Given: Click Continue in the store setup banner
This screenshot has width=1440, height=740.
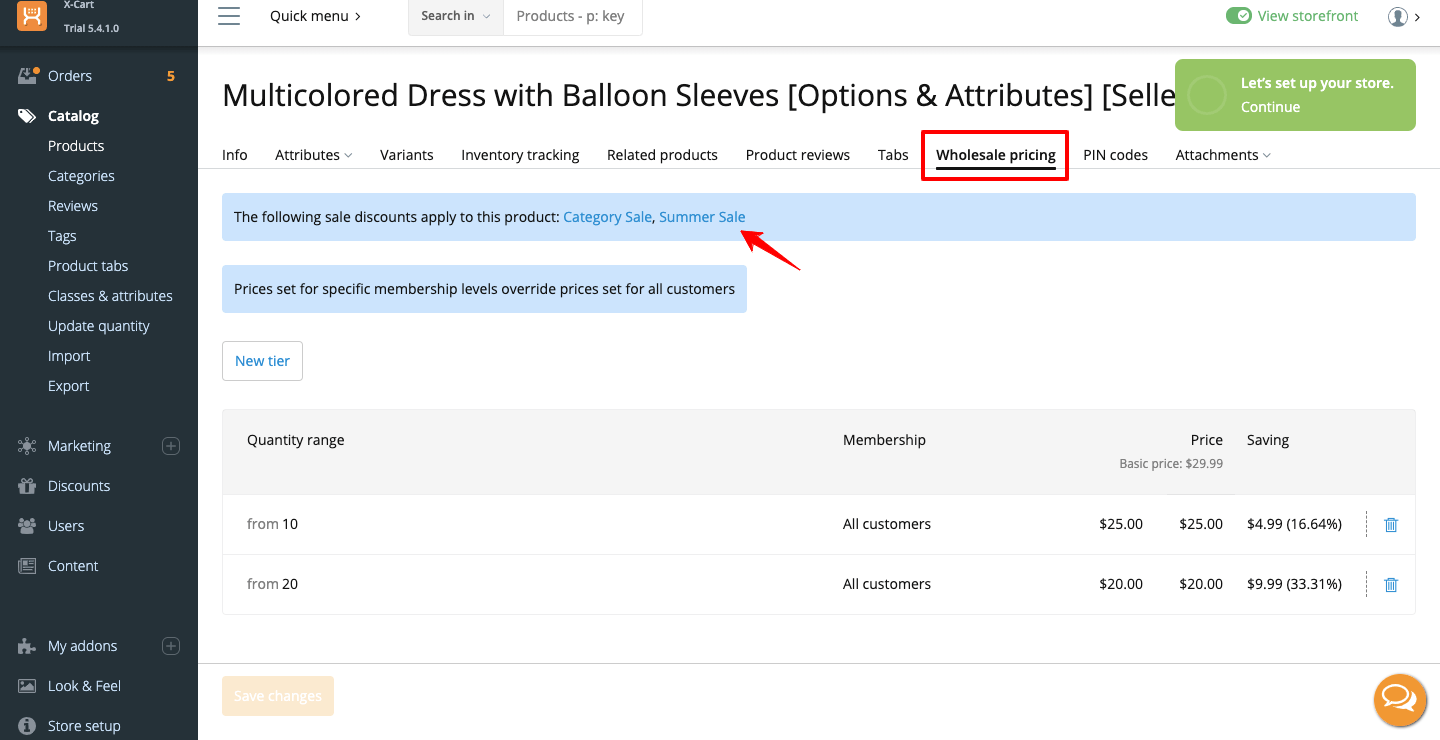Looking at the screenshot, I should [1270, 107].
